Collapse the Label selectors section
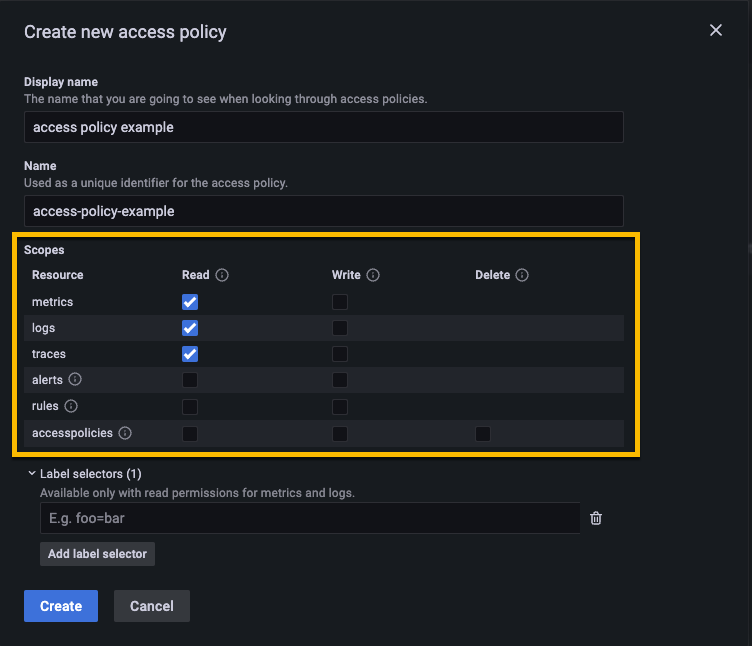Screen dimensions: 752x646 tap(32, 473)
